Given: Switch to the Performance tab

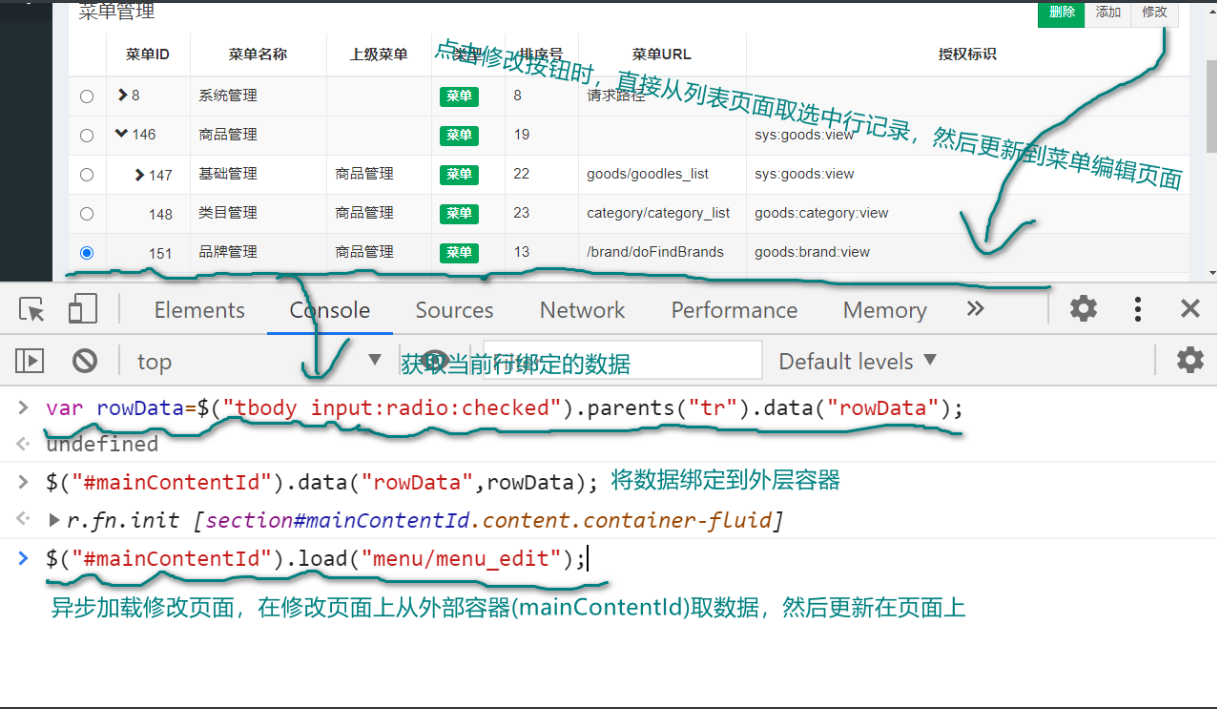Looking at the screenshot, I should [x=734, y=310].
